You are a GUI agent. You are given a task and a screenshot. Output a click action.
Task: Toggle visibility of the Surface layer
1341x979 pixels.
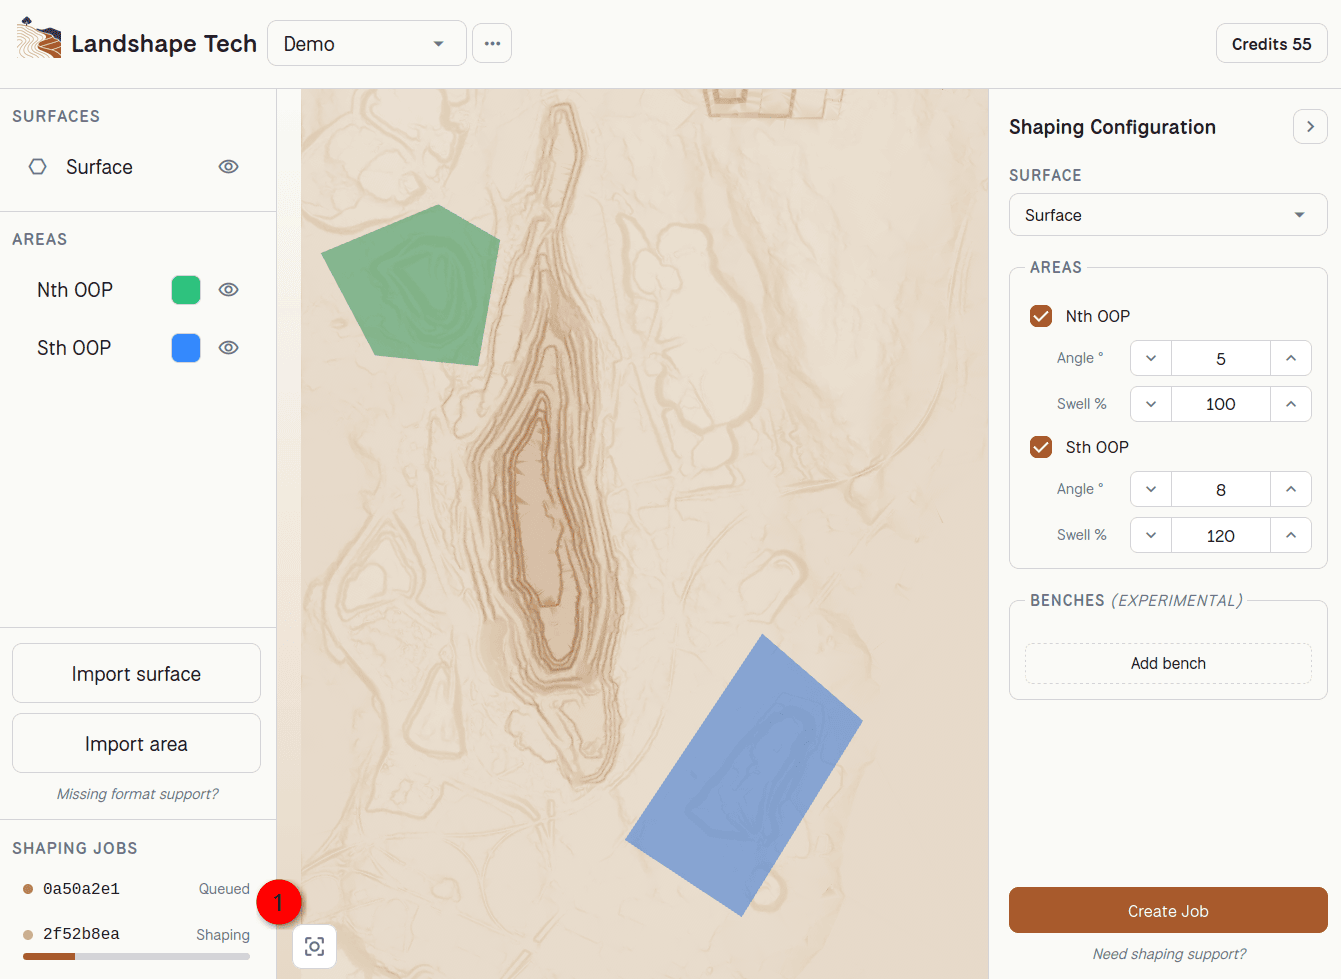click(229, 167)
